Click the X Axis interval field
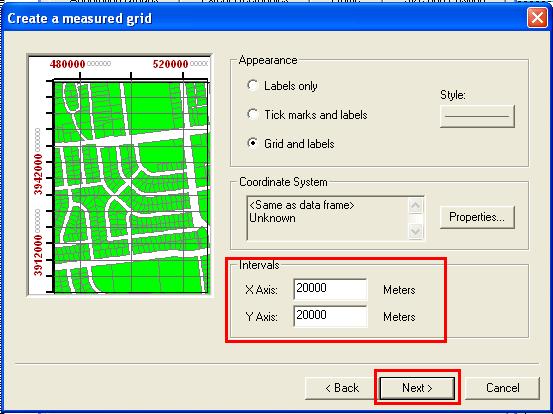The height and width of the screenshot is (414, 553). tap(330, 289)
